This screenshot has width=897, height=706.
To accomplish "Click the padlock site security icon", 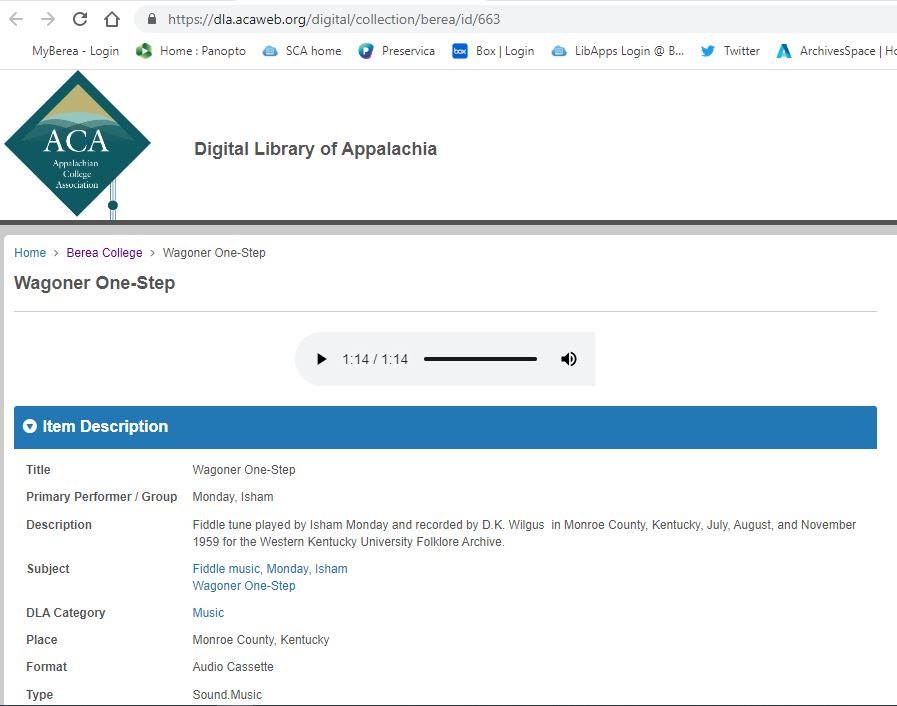I will point(152,19).
